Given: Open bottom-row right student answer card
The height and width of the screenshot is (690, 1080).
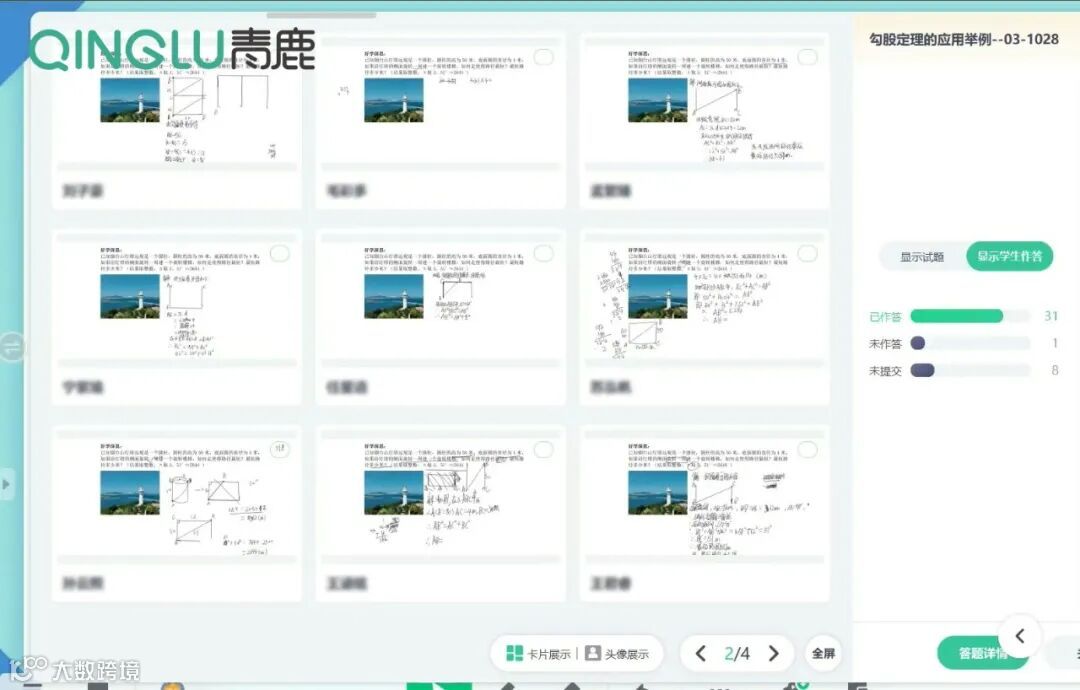Looking at the screenshot, I should pos(705,513).
